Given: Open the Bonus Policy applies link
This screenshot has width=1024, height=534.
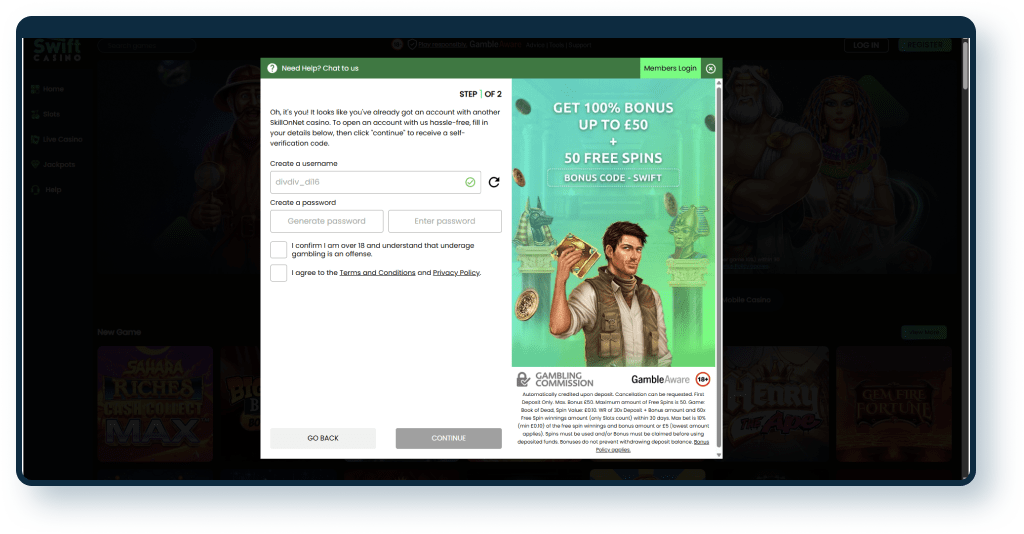Looking at the screenshot, I should [652, 446].
